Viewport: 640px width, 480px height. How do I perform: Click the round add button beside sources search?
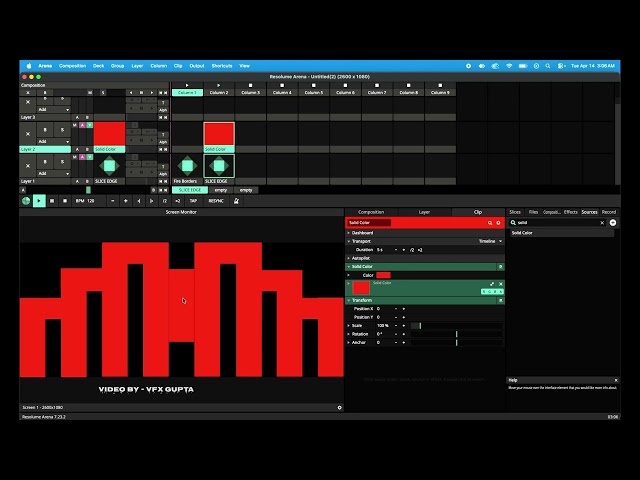point(613,222)
